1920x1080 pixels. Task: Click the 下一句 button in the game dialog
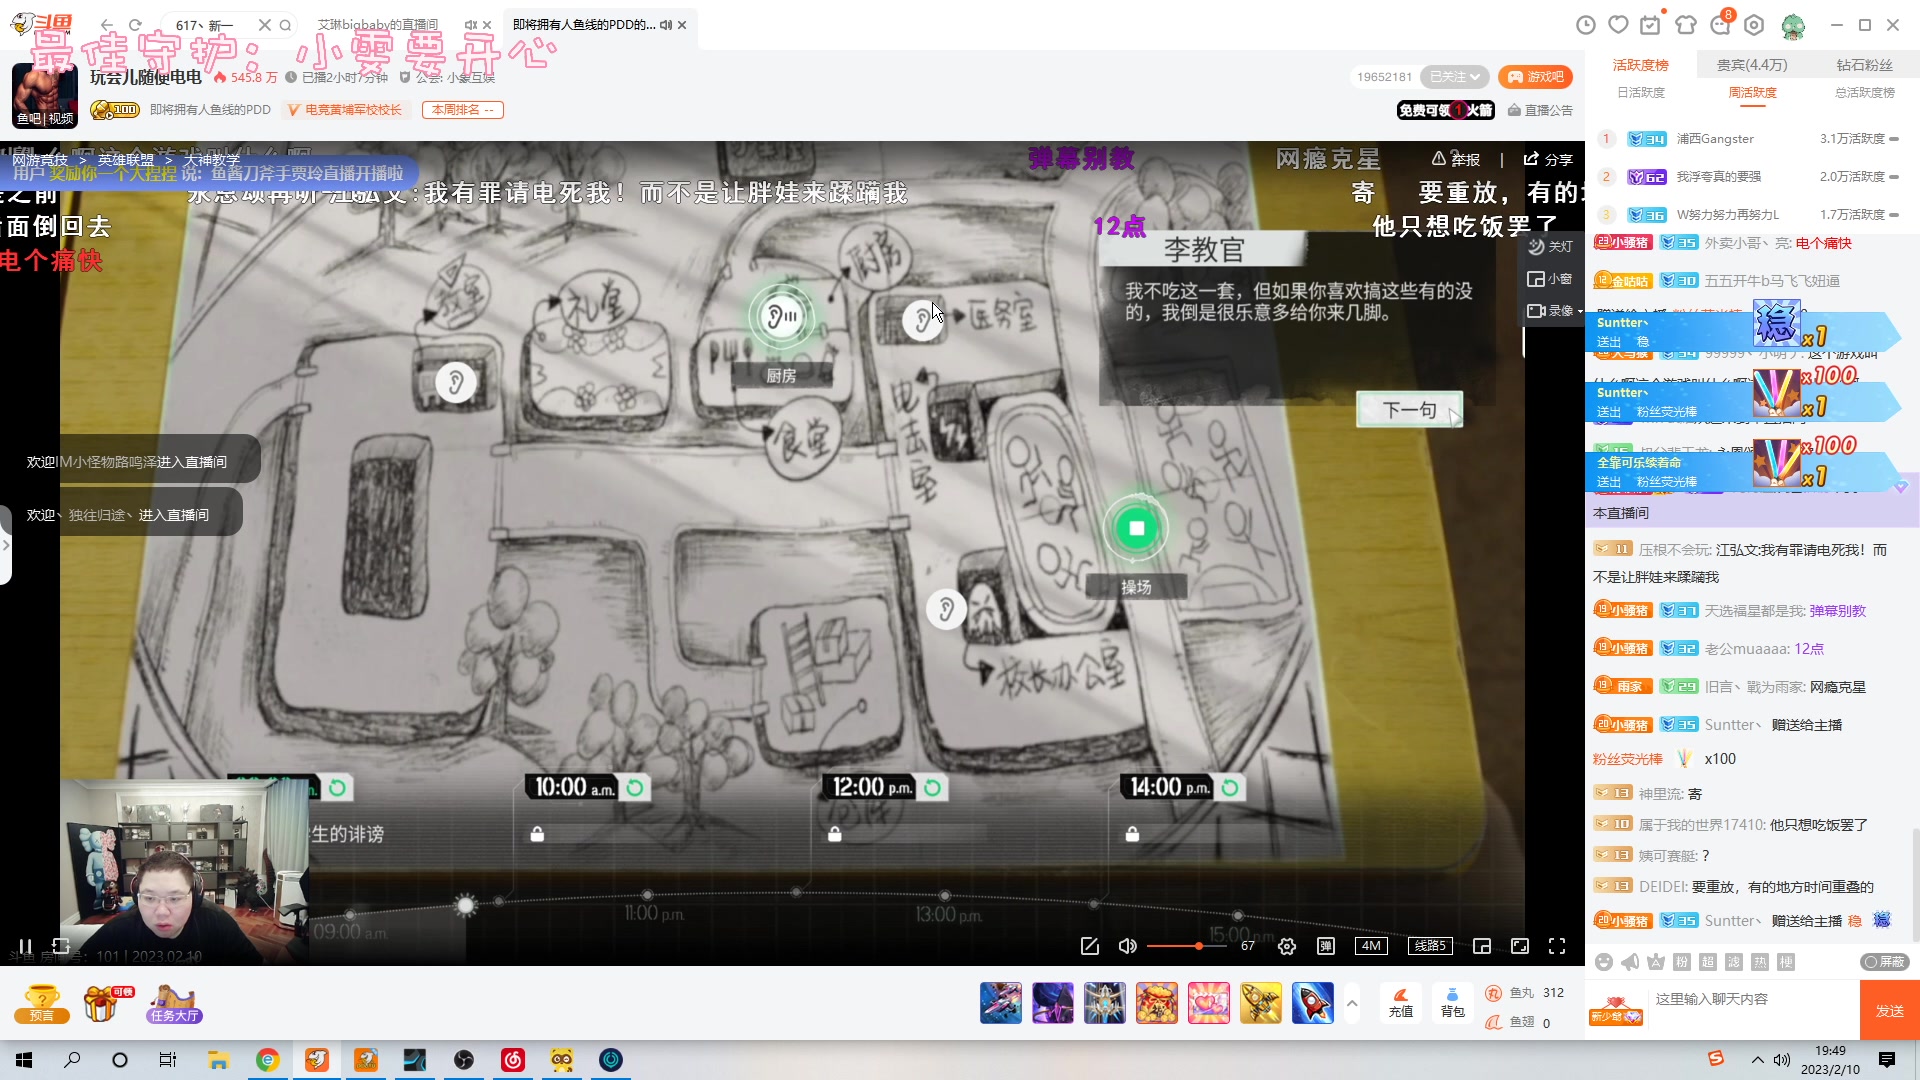point(1409,409)
